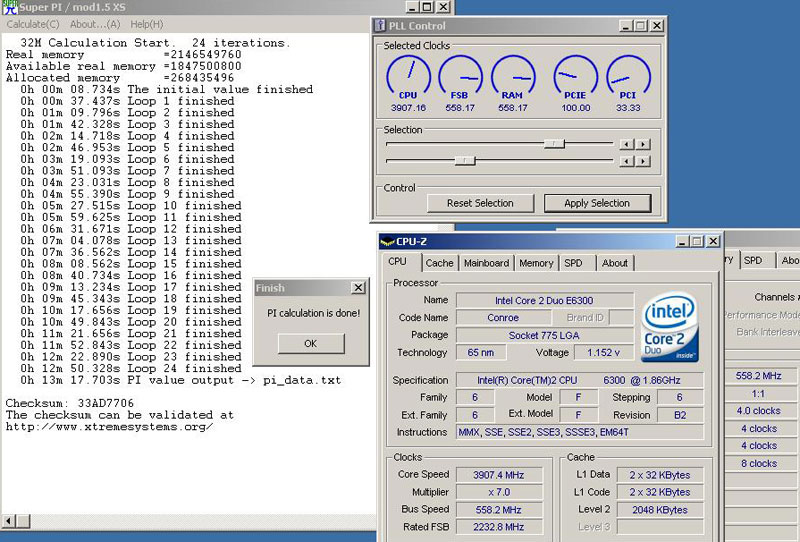The width and height of the screenshot is (800, 542).
Task: Maximize the Super PI window
Action: click(x=428, y=7)
